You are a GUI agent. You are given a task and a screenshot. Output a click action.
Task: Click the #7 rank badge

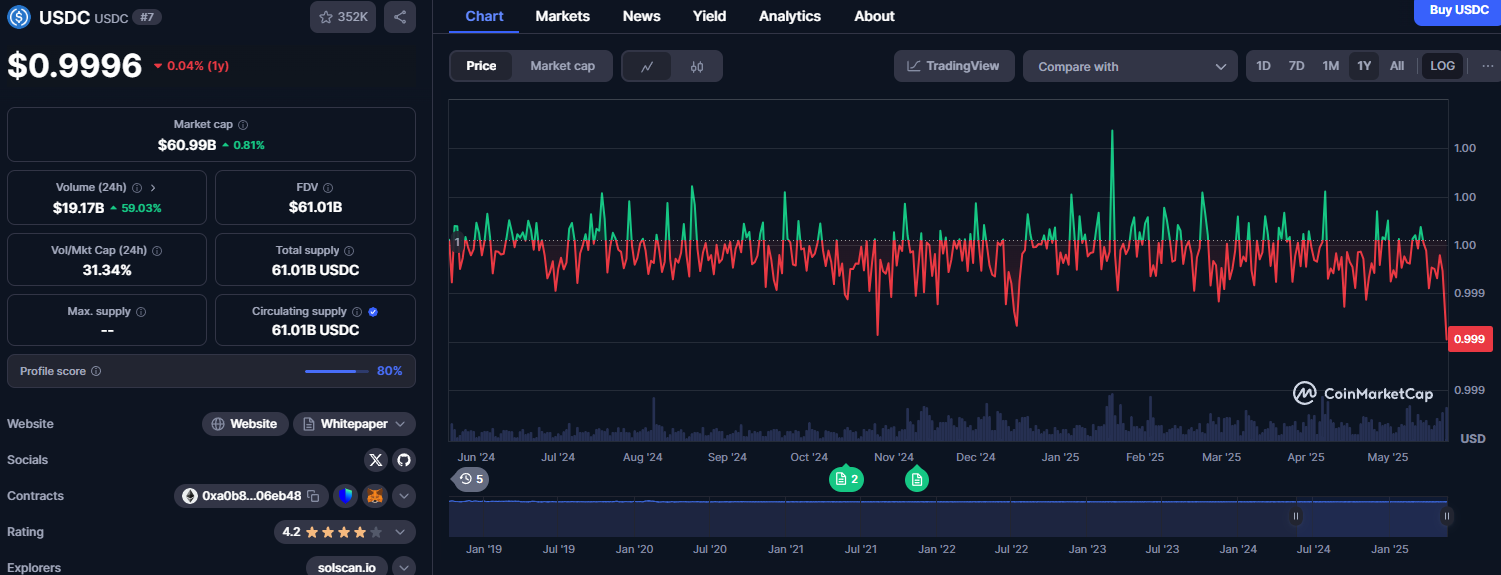pyautogui.click(x=145, y=17)
